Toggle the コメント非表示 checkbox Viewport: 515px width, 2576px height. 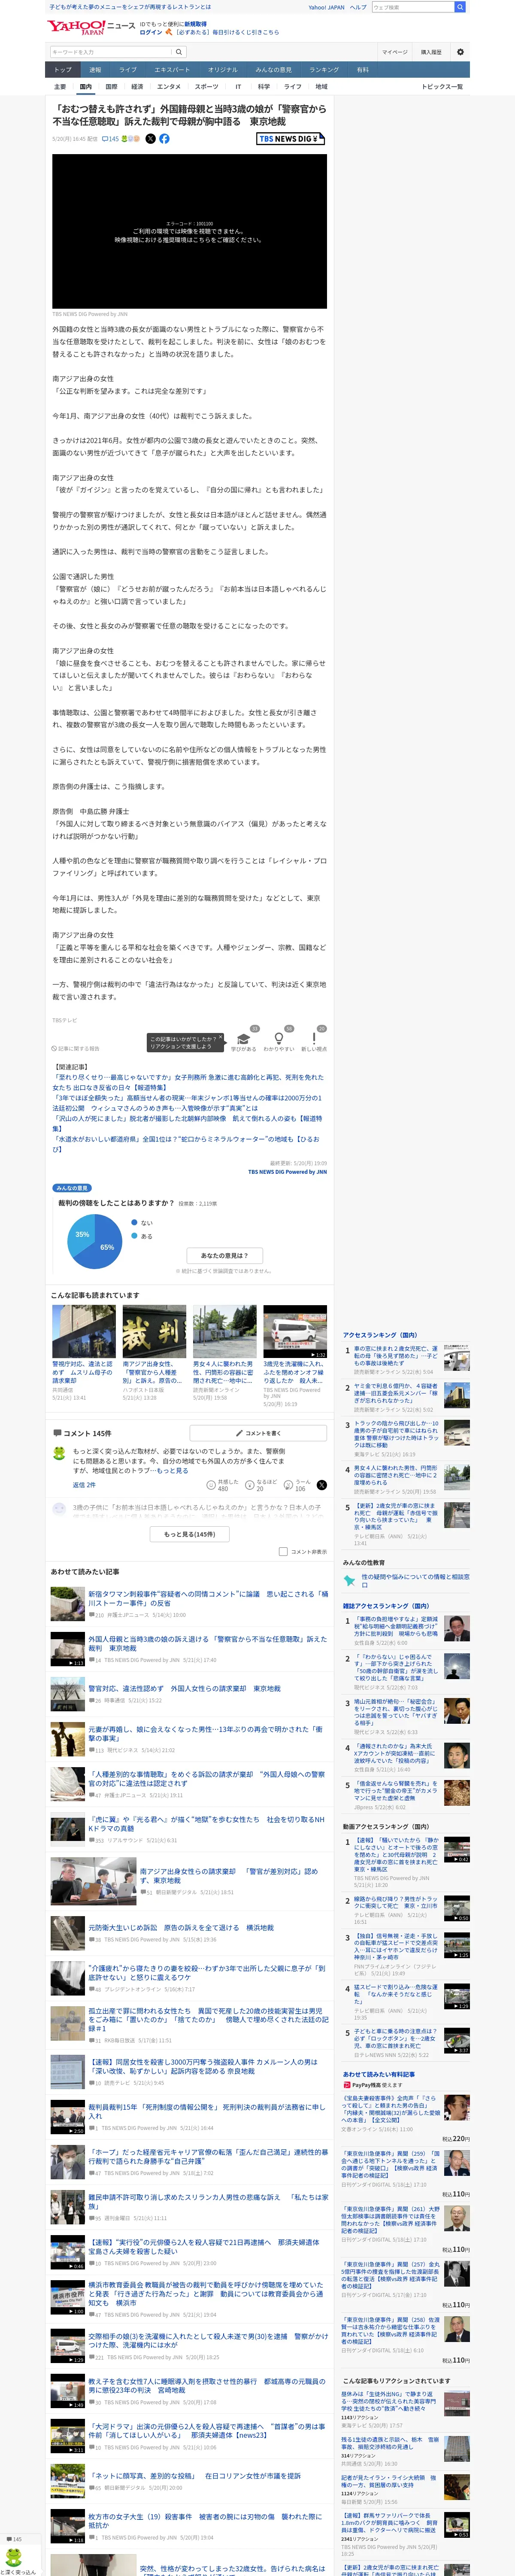[x=283, y=1552]
